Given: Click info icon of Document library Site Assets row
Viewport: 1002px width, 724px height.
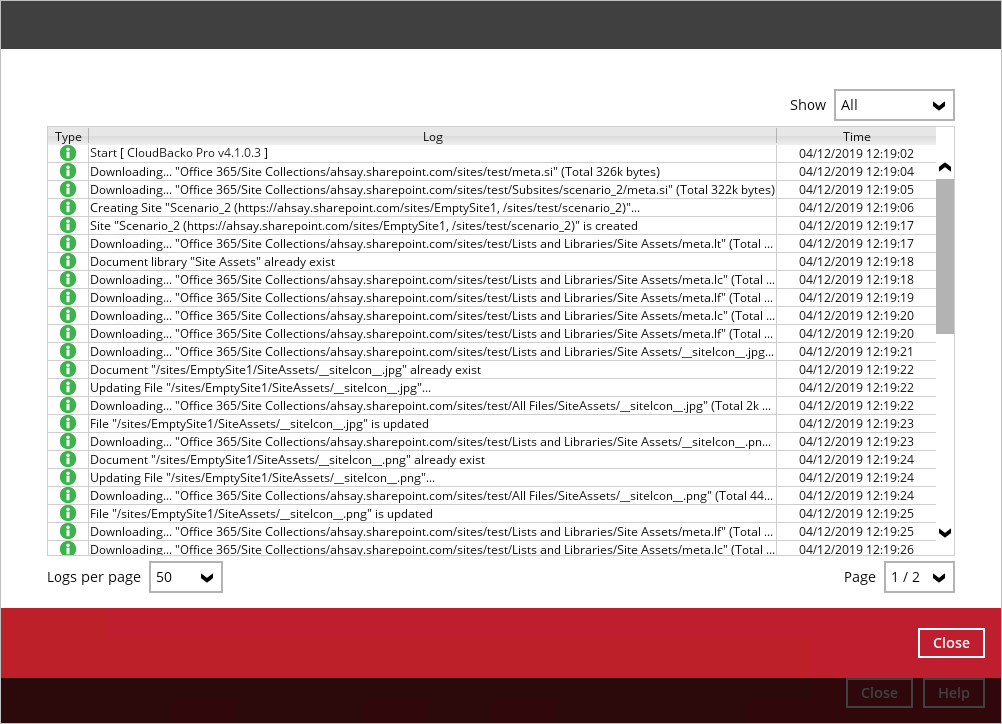Looking at the screenshot, I should tap(68, 261).
